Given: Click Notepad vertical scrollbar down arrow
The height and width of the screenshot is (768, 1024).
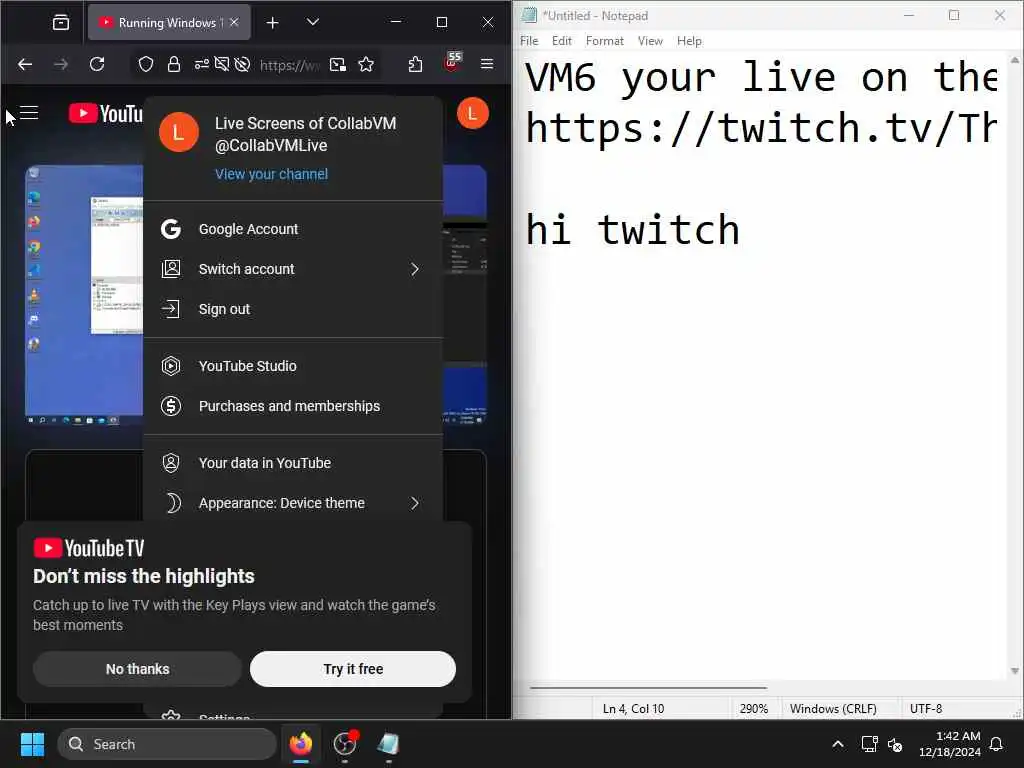Looking at the screenshot, I should (1015, 671).
